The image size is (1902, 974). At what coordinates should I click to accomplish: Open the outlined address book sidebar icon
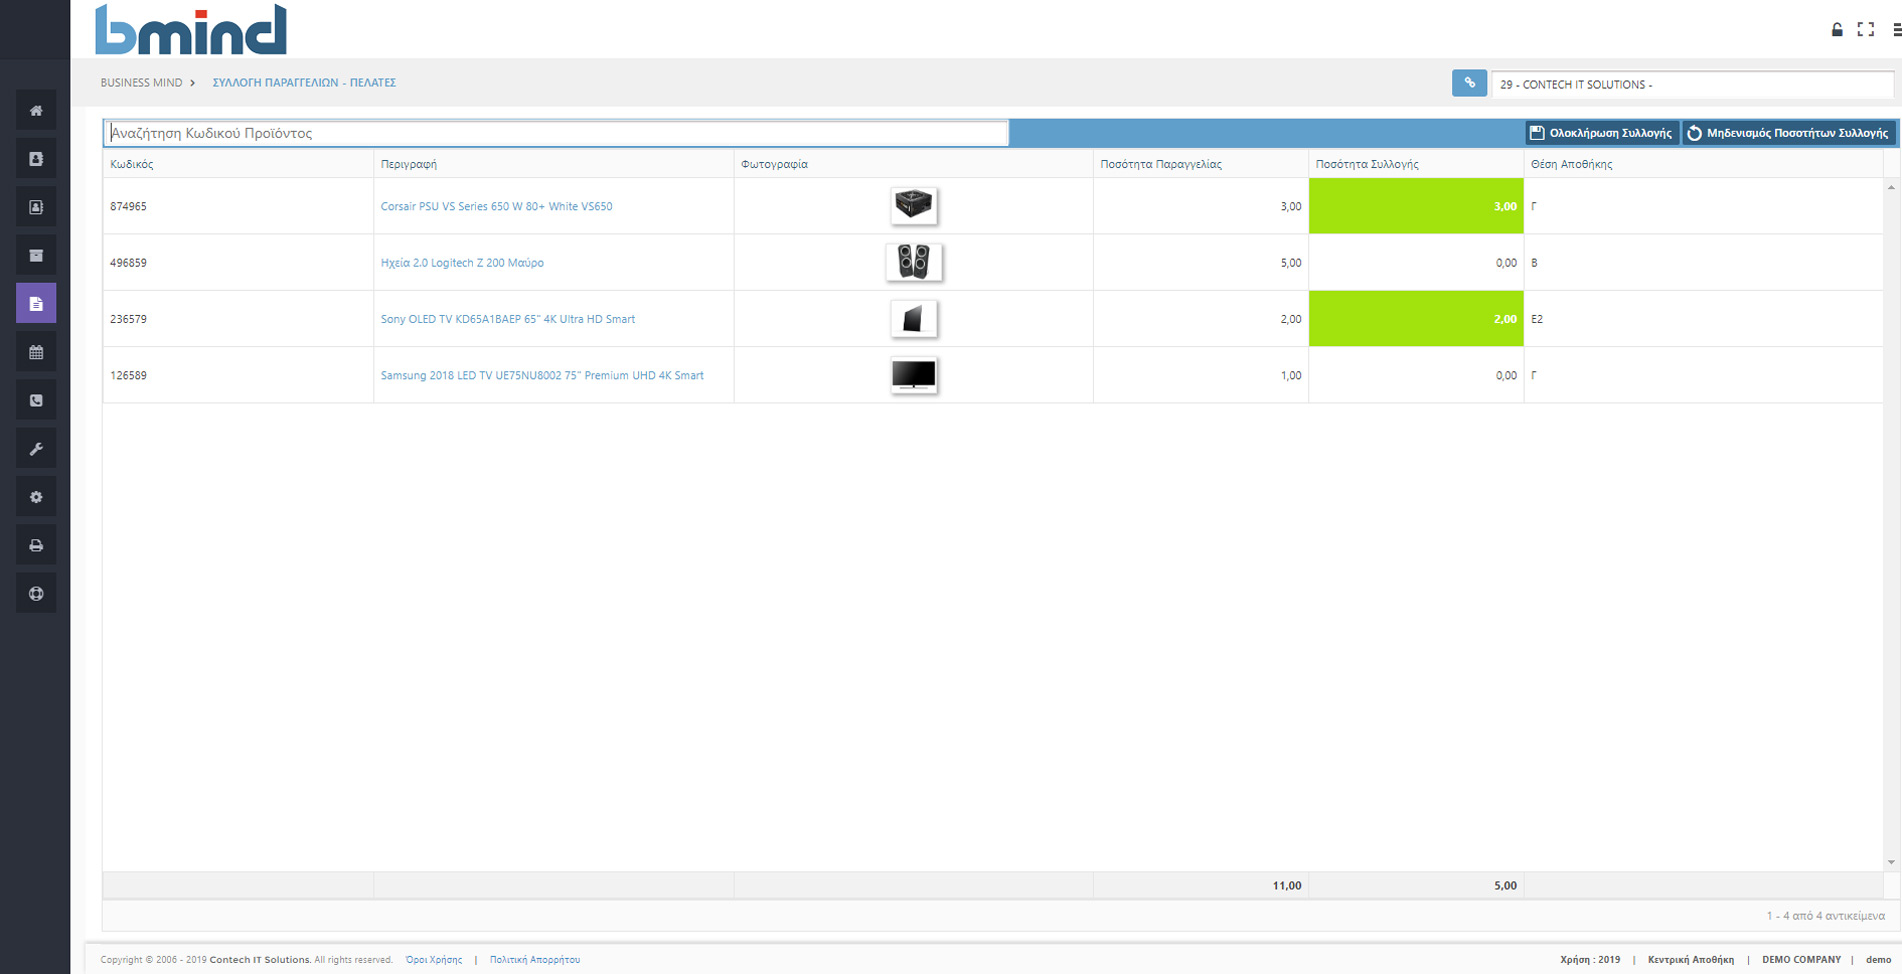click(x=36, y=207)
